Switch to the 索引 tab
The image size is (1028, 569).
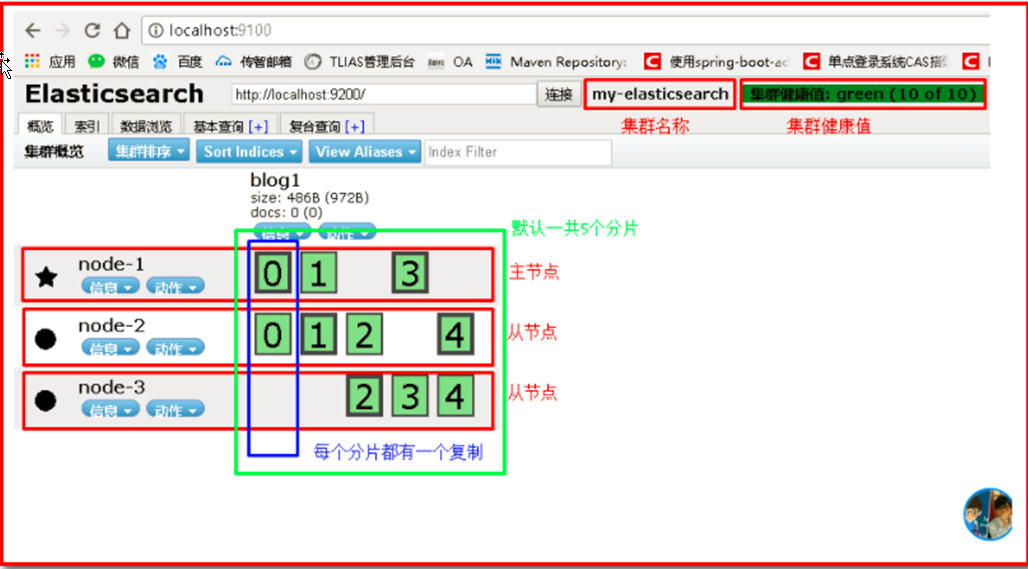(87, 126)
